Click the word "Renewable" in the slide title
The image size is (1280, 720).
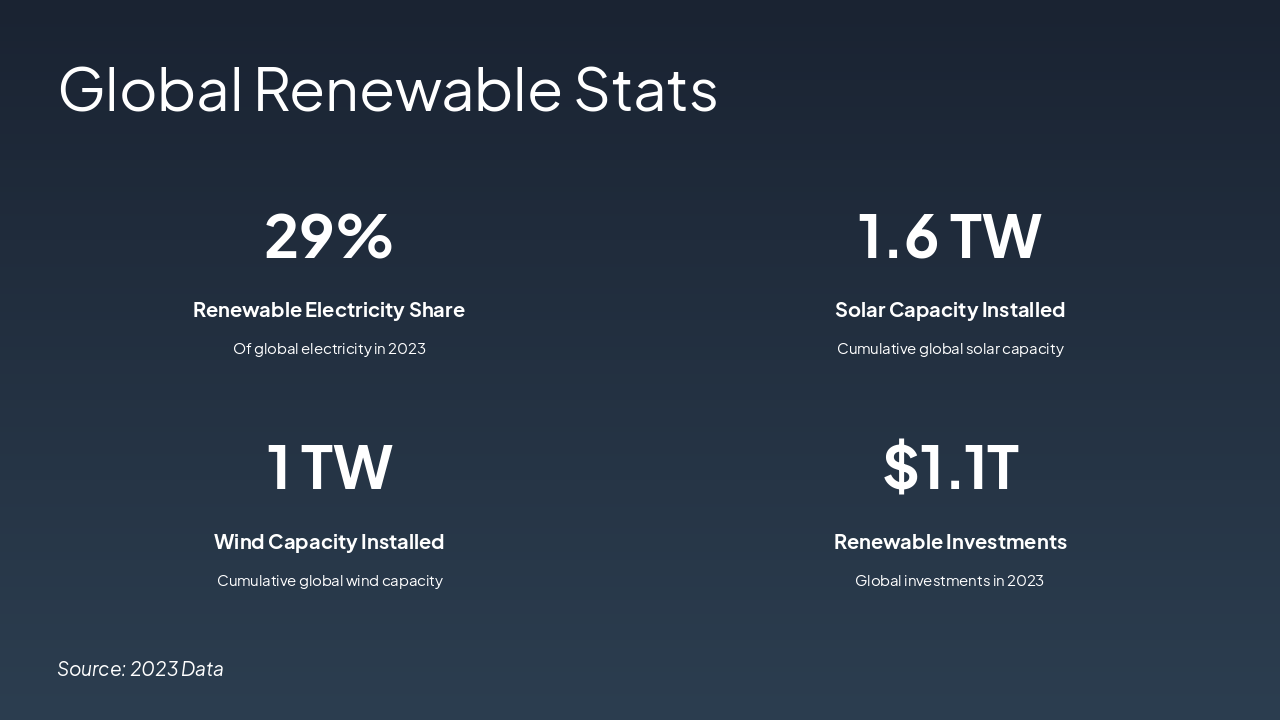(x=407, y=89)
